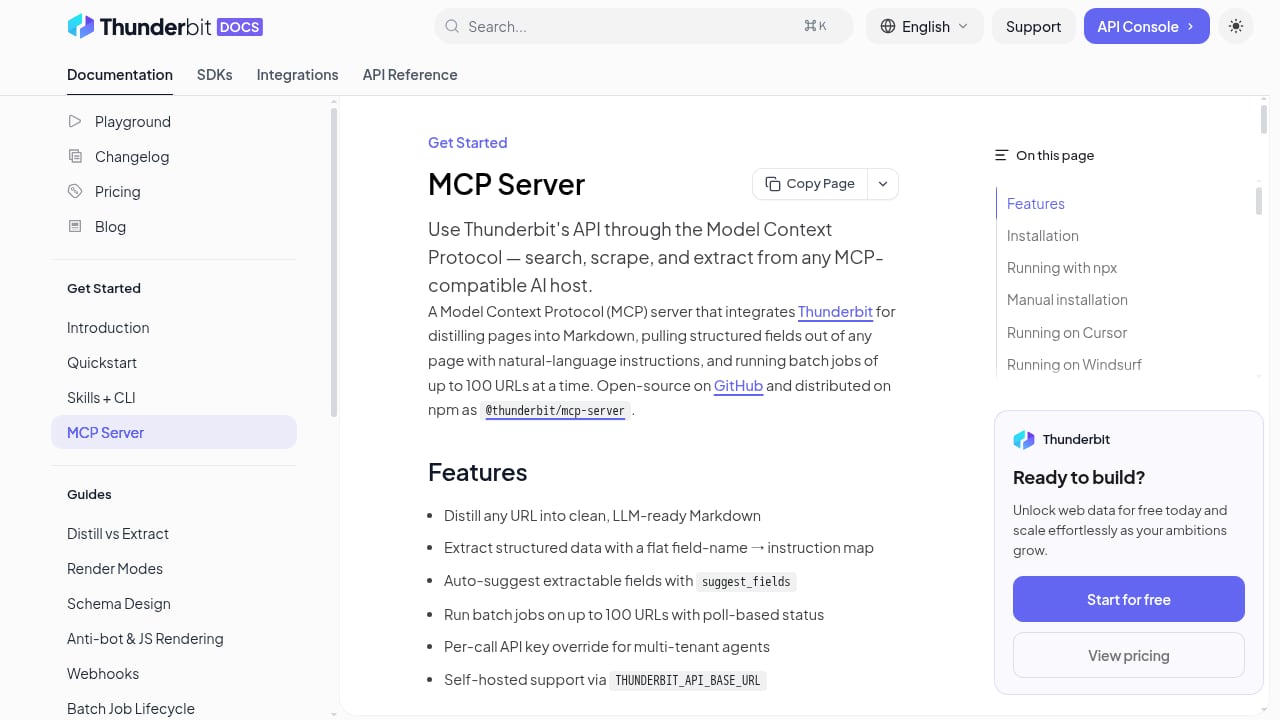Screen dimensions: 1280x720
Task: Click the Thunderbit logo in promo card
Action: (1024, 439)
